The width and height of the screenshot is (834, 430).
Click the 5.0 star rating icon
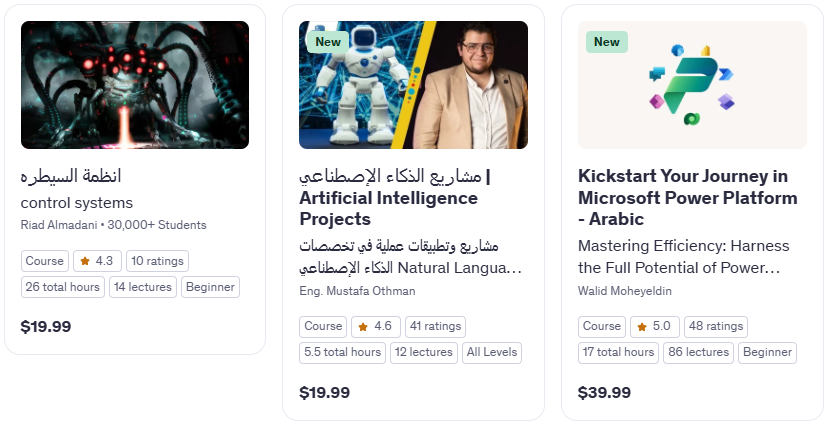[x=642, y=326]
